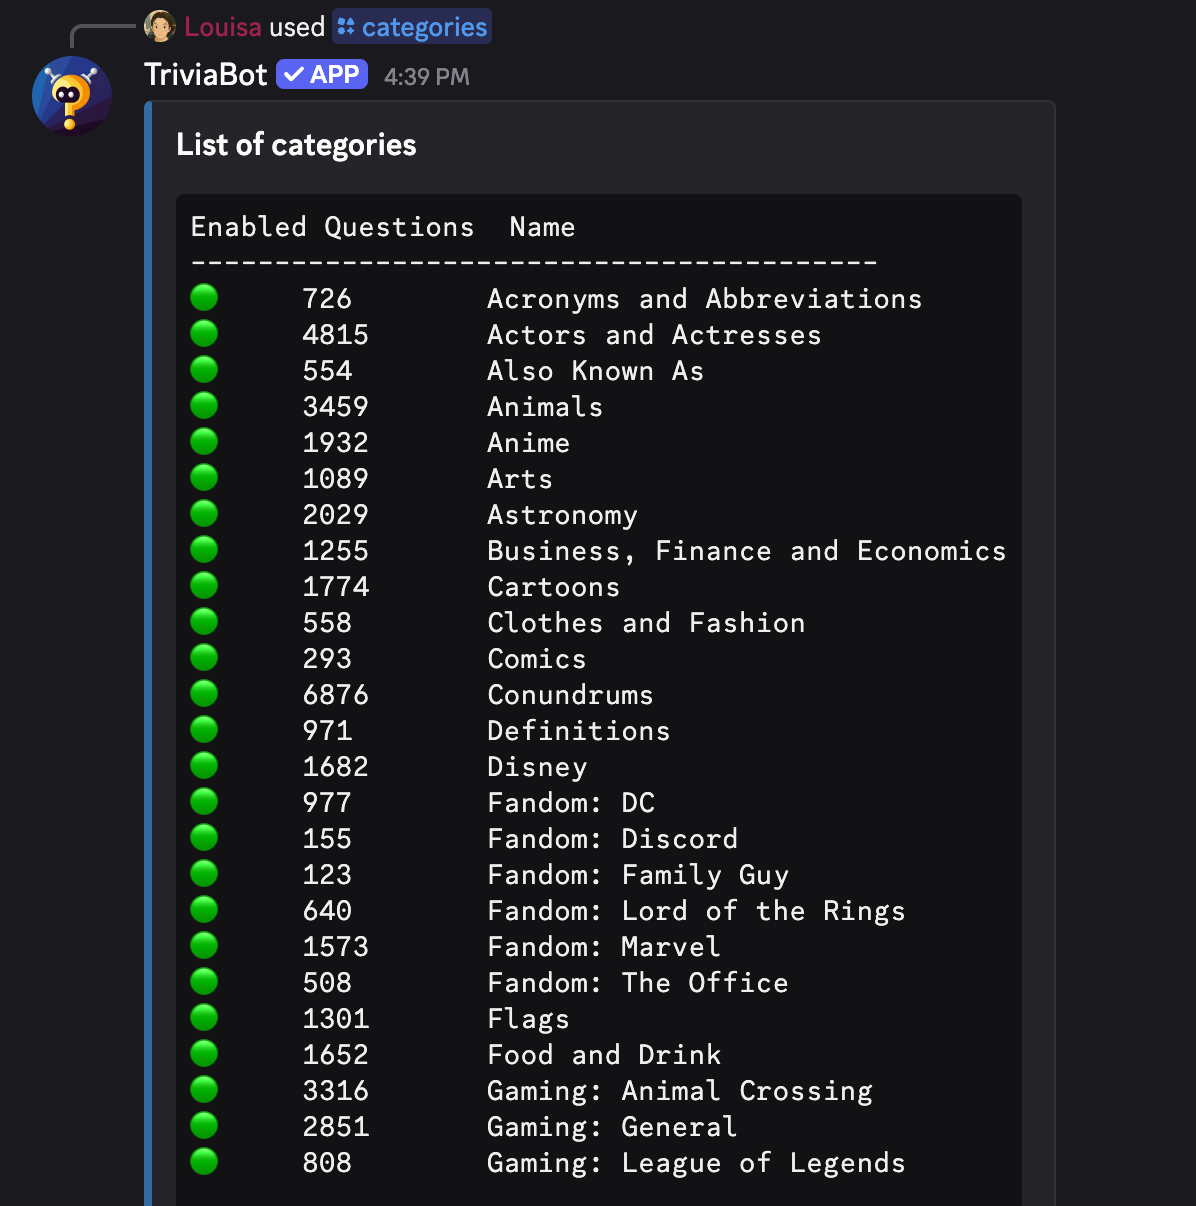
Task: Click the List of categories title
Action: point(296,145)
